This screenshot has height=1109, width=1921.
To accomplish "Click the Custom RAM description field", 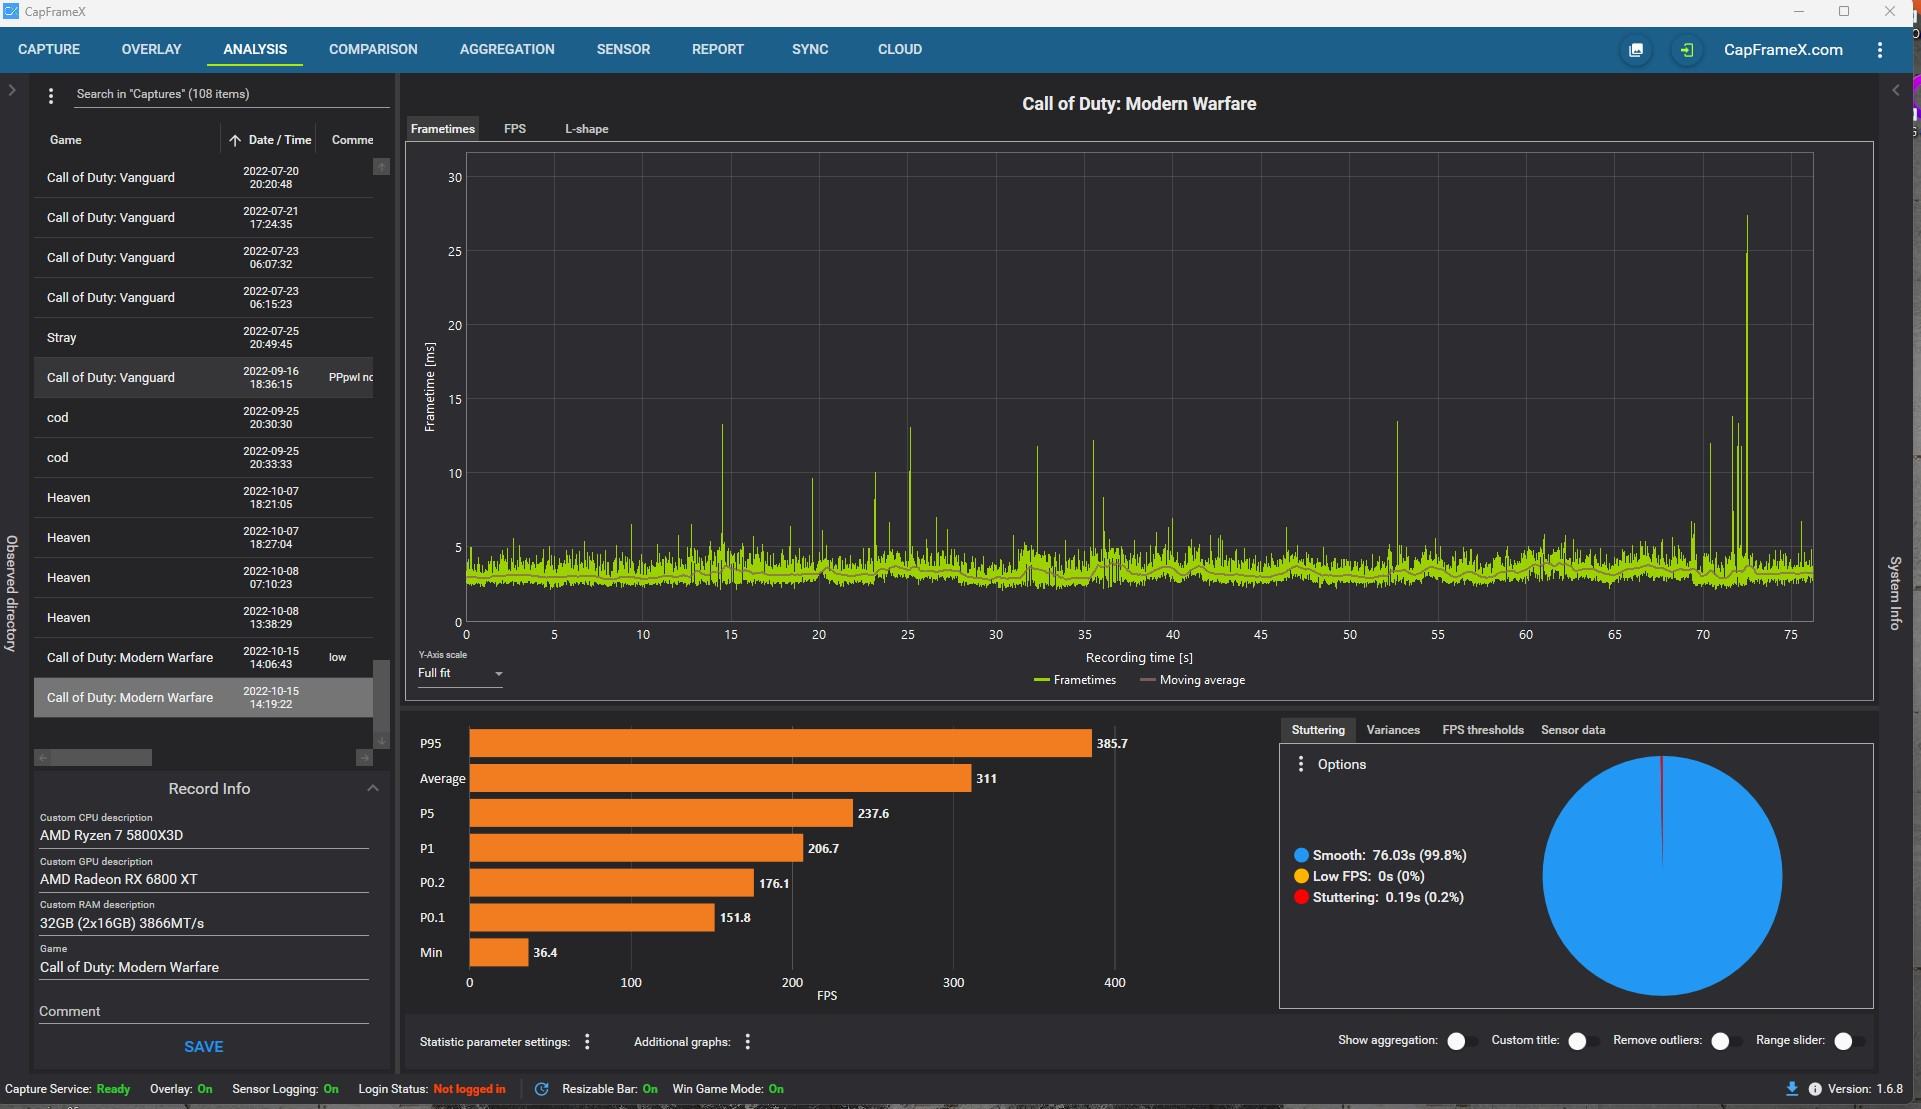I will click(x=204, y=924).
